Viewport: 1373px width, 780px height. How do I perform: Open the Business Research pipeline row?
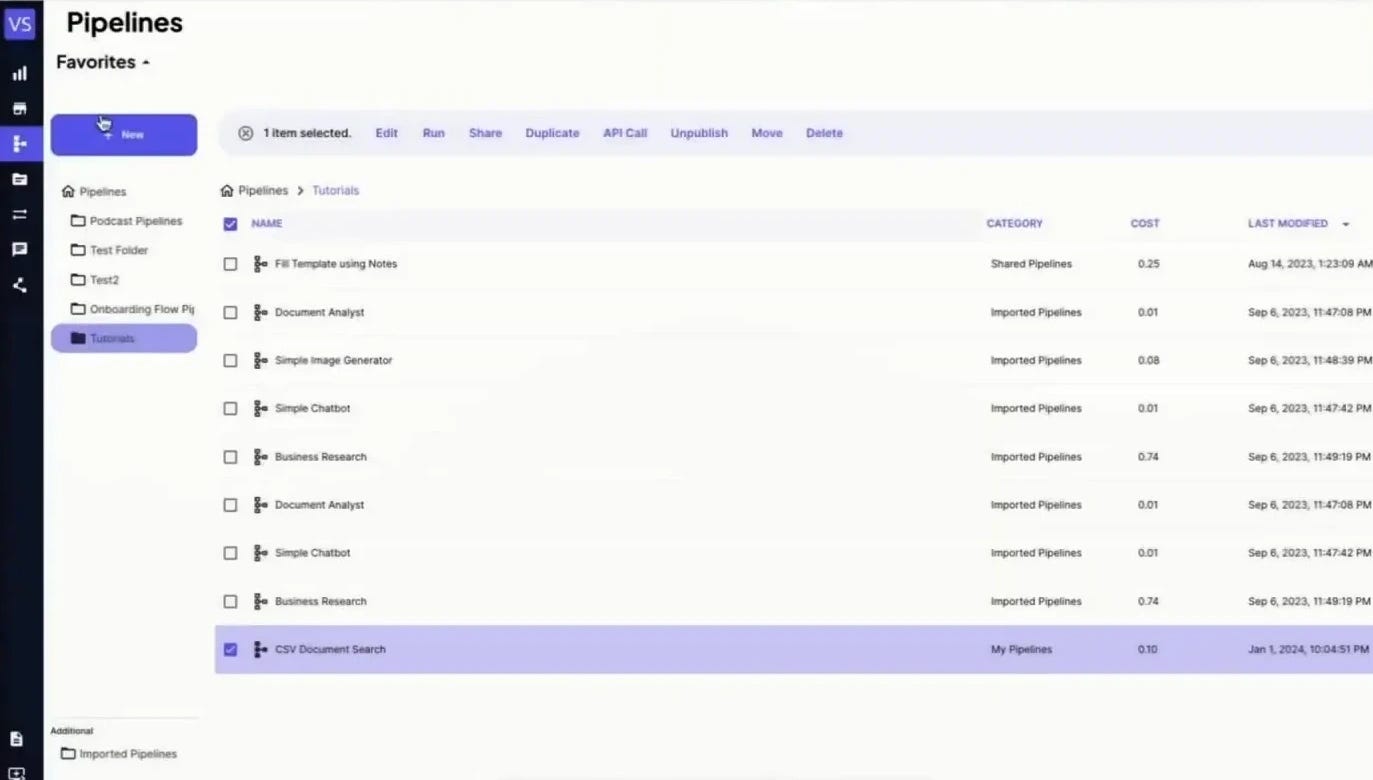(320, 456)
